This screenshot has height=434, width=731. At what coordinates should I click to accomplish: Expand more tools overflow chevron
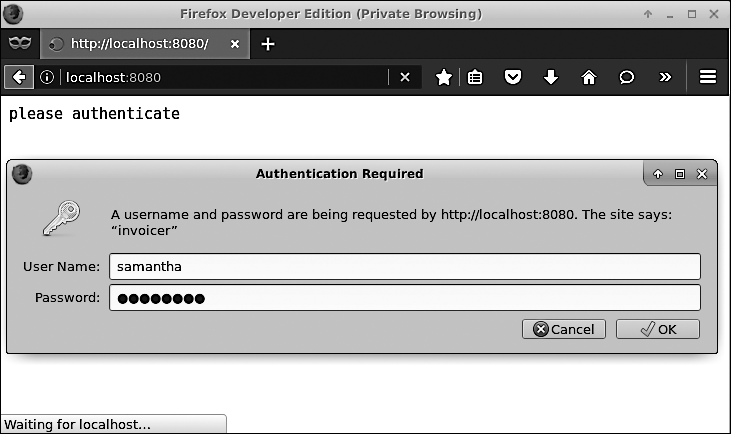click(665, 77)
